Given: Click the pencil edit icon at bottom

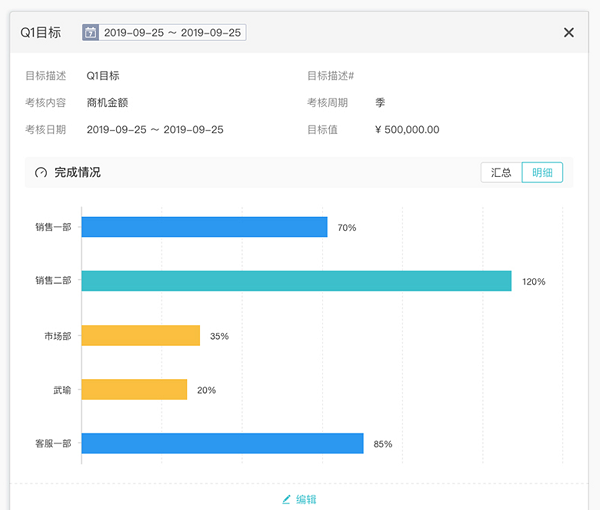Looking at the screenshot, I should 286,499.
